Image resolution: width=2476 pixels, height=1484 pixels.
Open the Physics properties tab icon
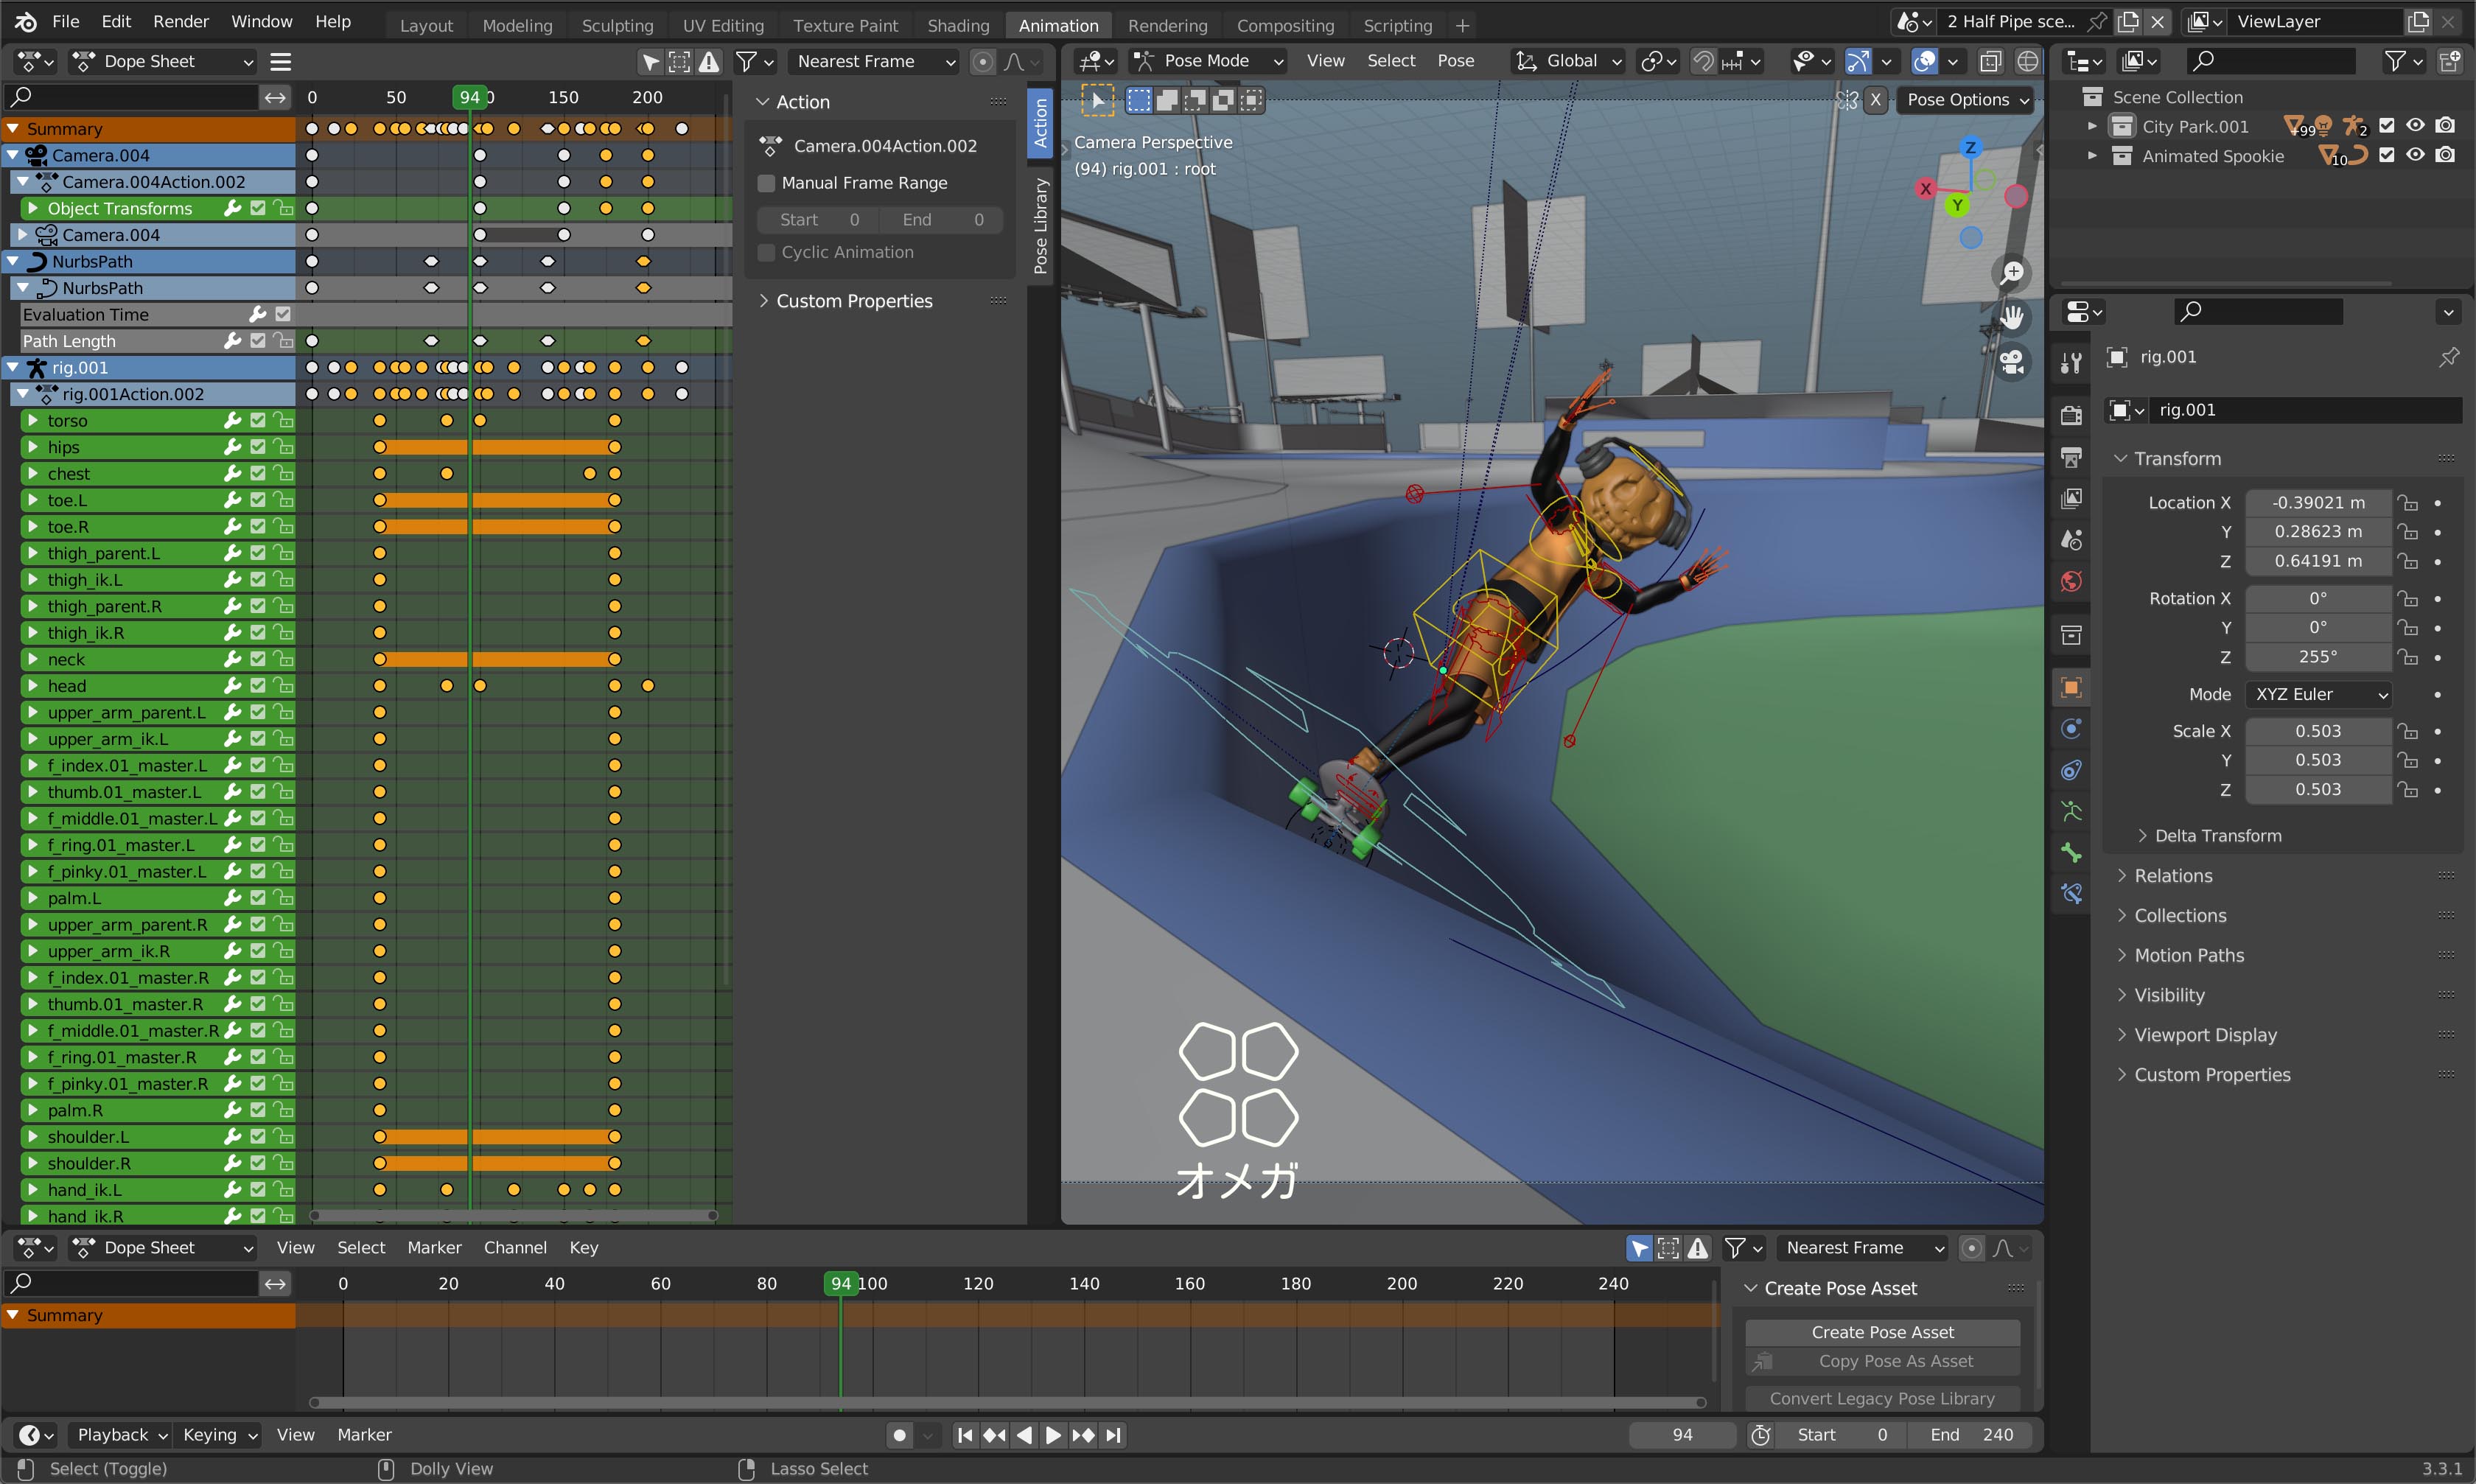tap(2071, 728)
